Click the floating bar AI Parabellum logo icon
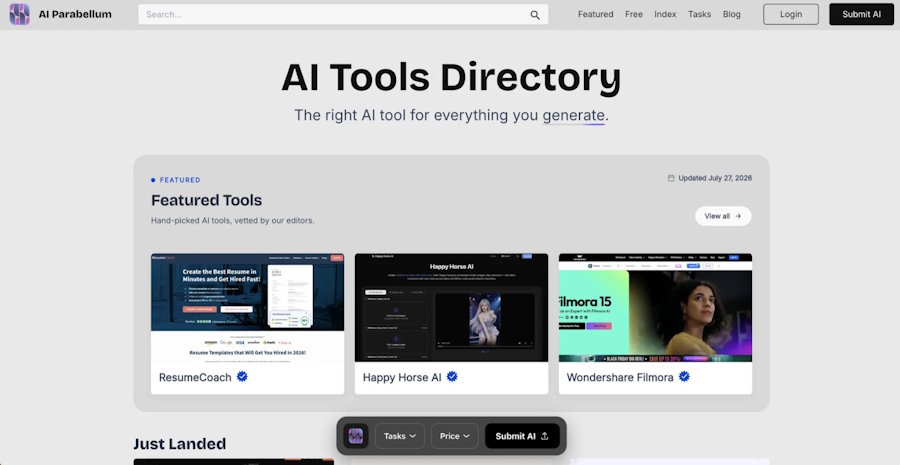Screen dimensions: 900x465 click(356, 436)
